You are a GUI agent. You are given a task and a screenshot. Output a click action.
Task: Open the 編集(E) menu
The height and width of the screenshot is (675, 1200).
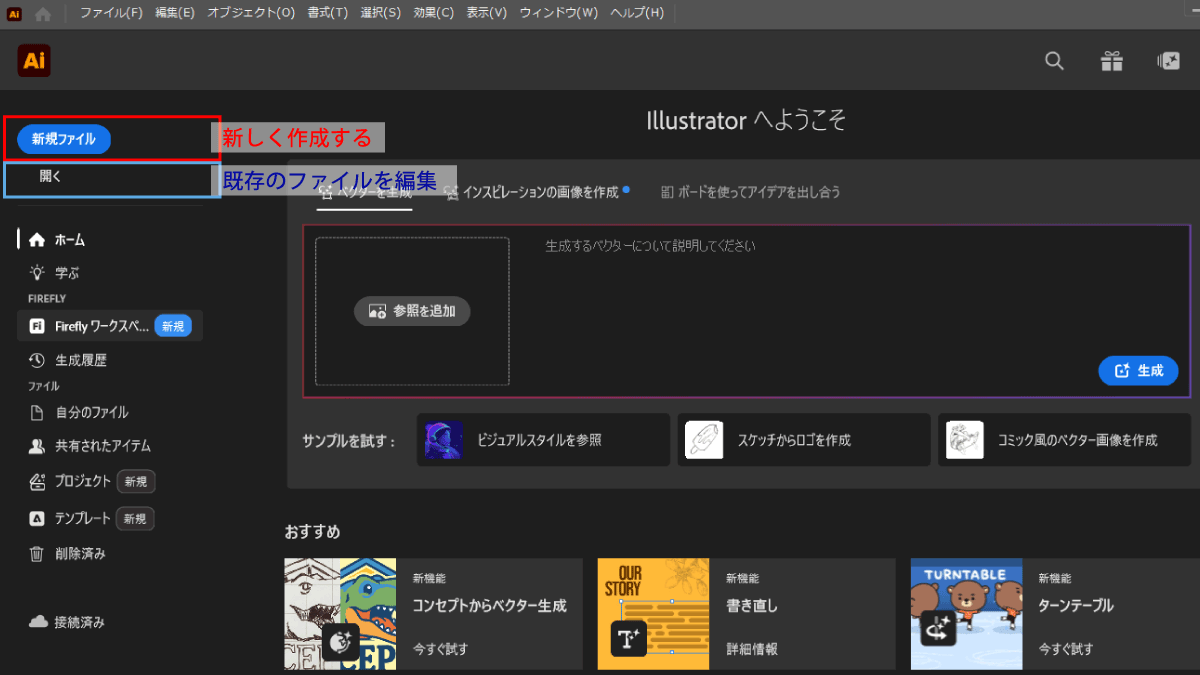(x=175, y=13)
